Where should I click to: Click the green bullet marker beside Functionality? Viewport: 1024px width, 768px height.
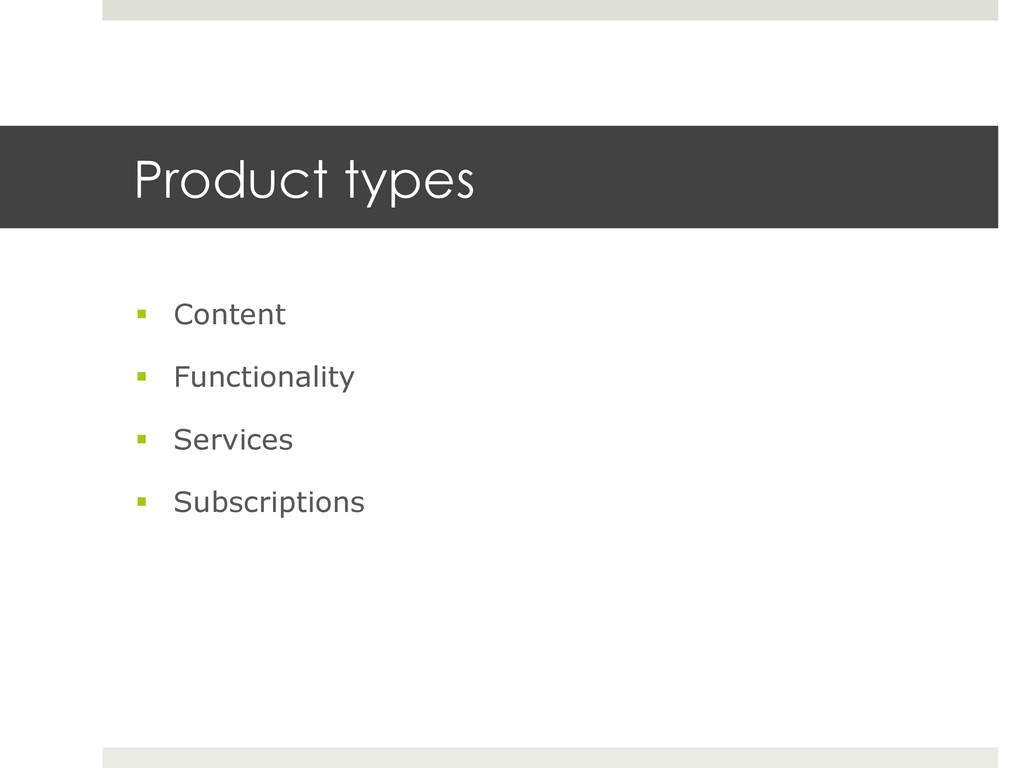[142, 376]
